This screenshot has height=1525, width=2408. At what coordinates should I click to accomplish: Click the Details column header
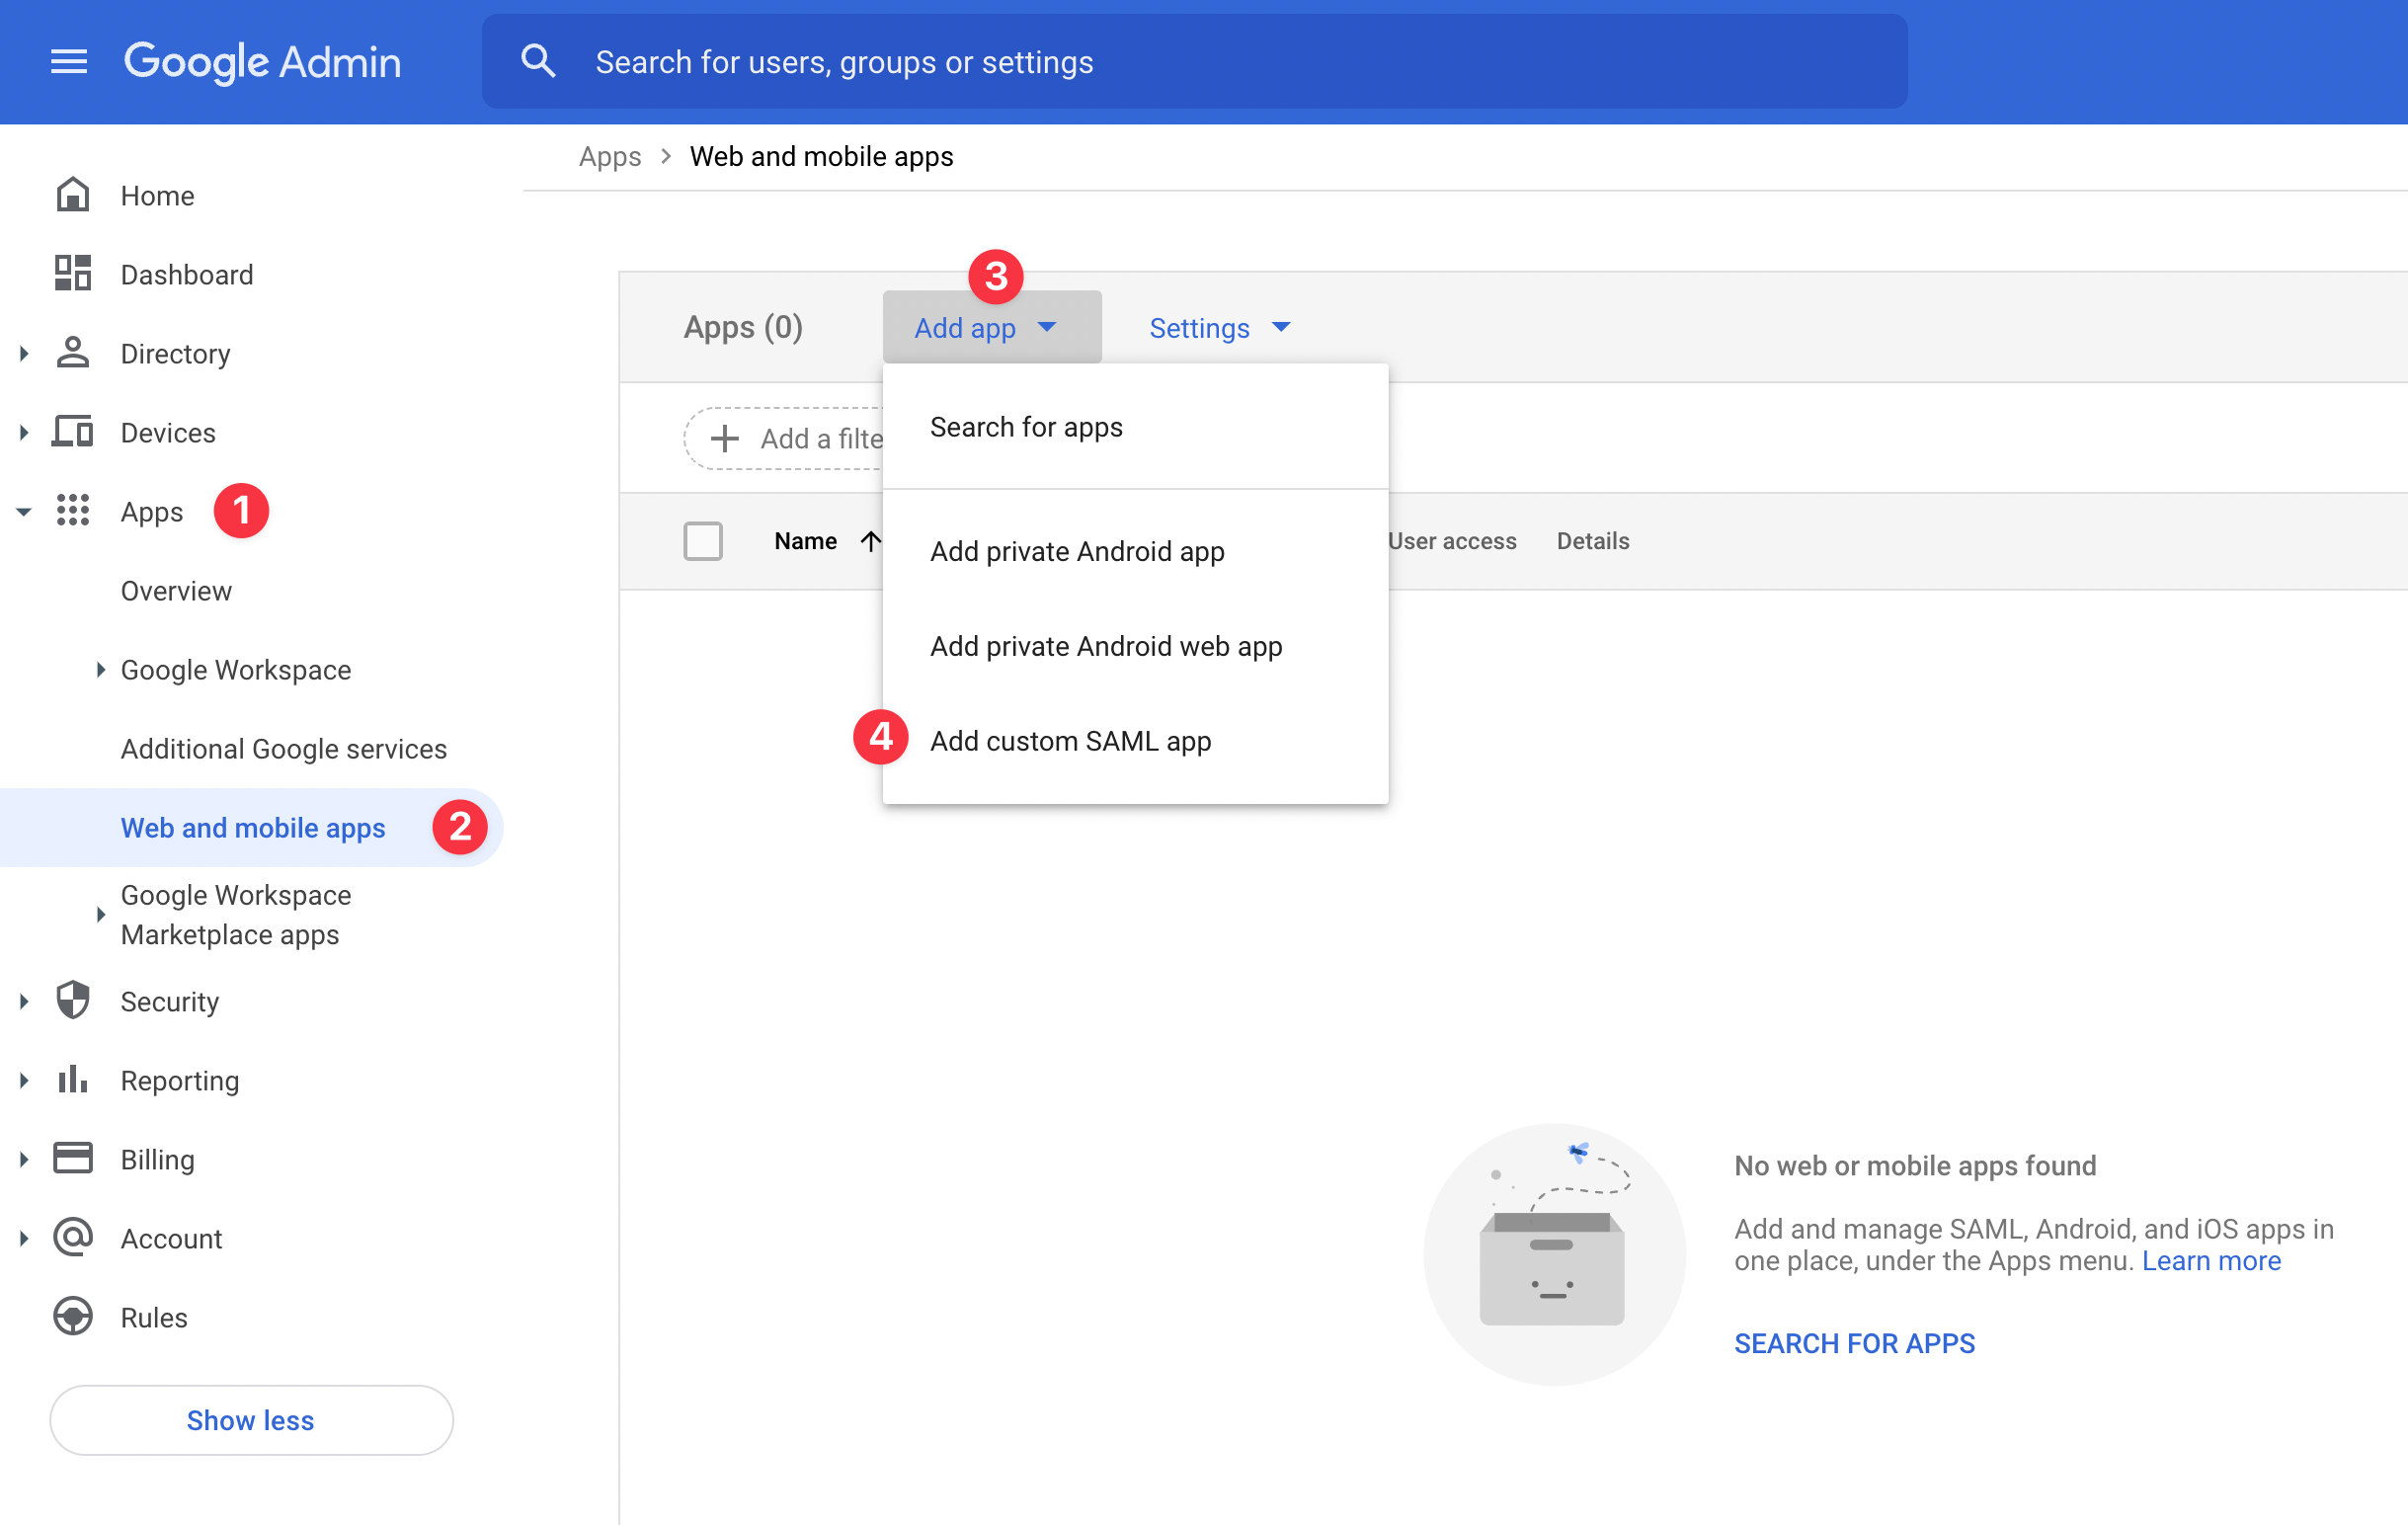coord(1592,541)
